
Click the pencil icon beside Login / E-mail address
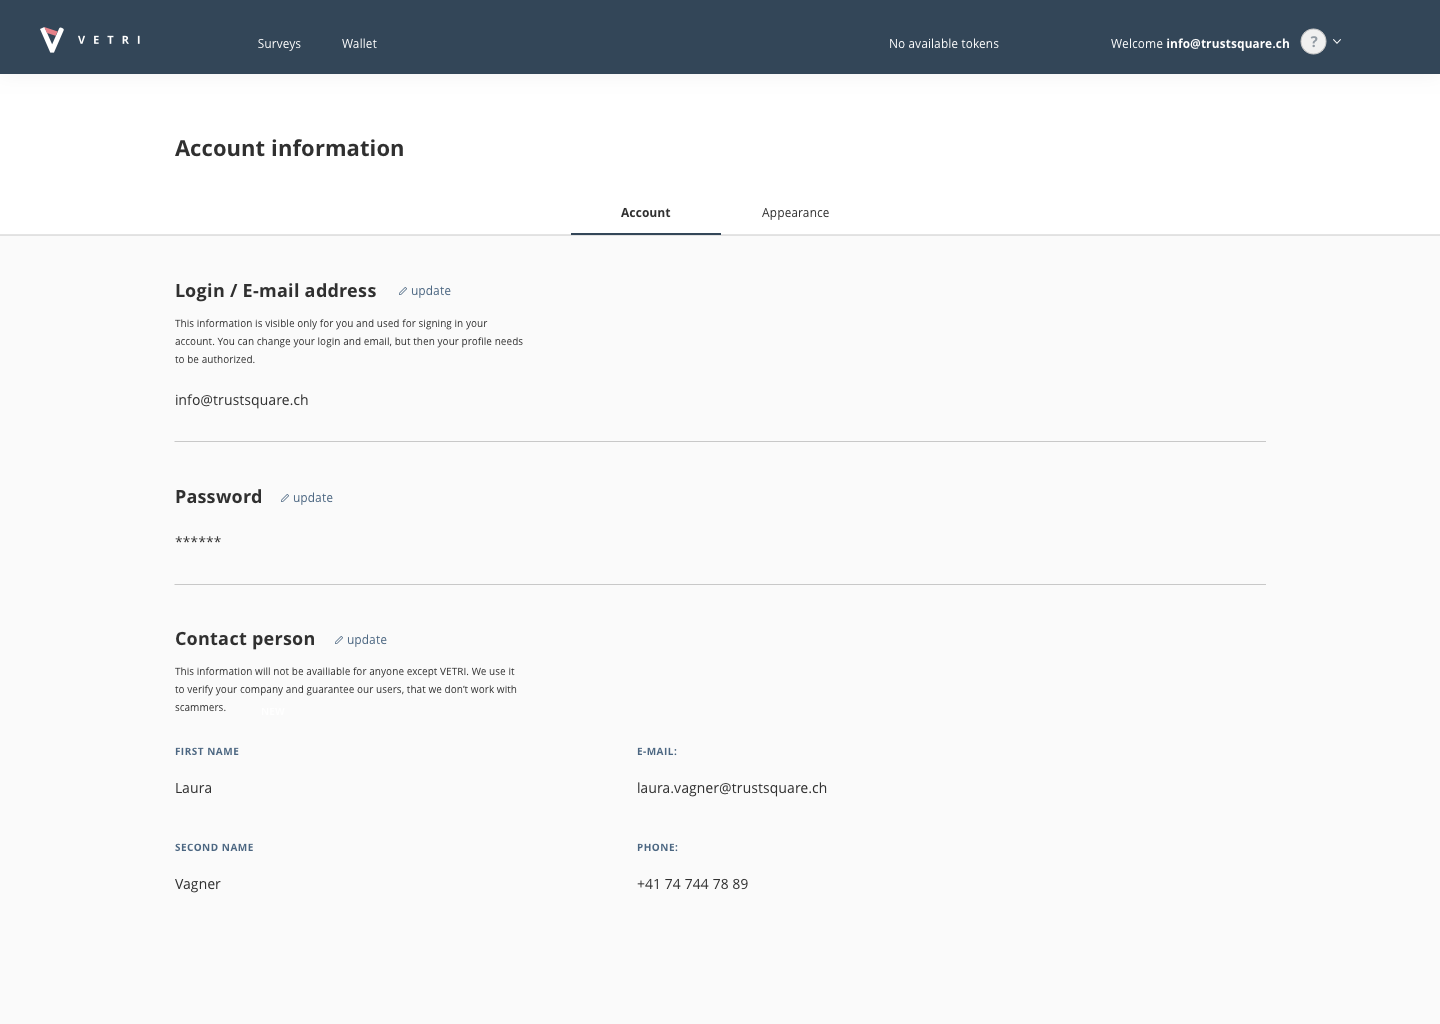(403, 291)
